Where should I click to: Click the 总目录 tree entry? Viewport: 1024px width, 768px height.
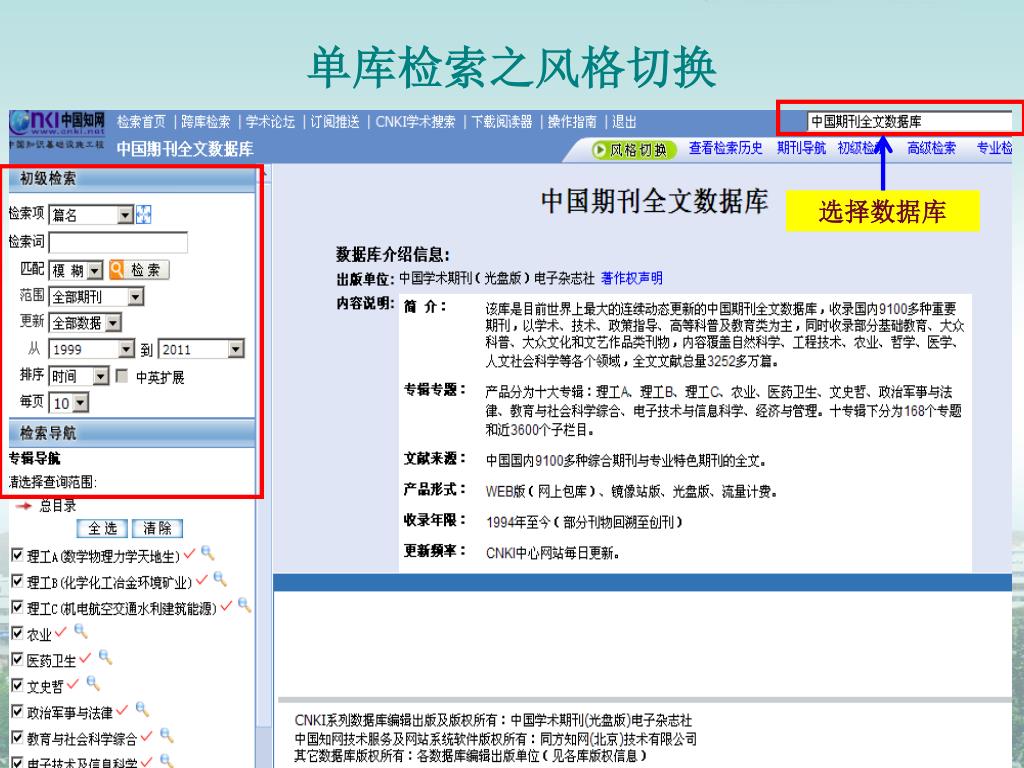58,505
